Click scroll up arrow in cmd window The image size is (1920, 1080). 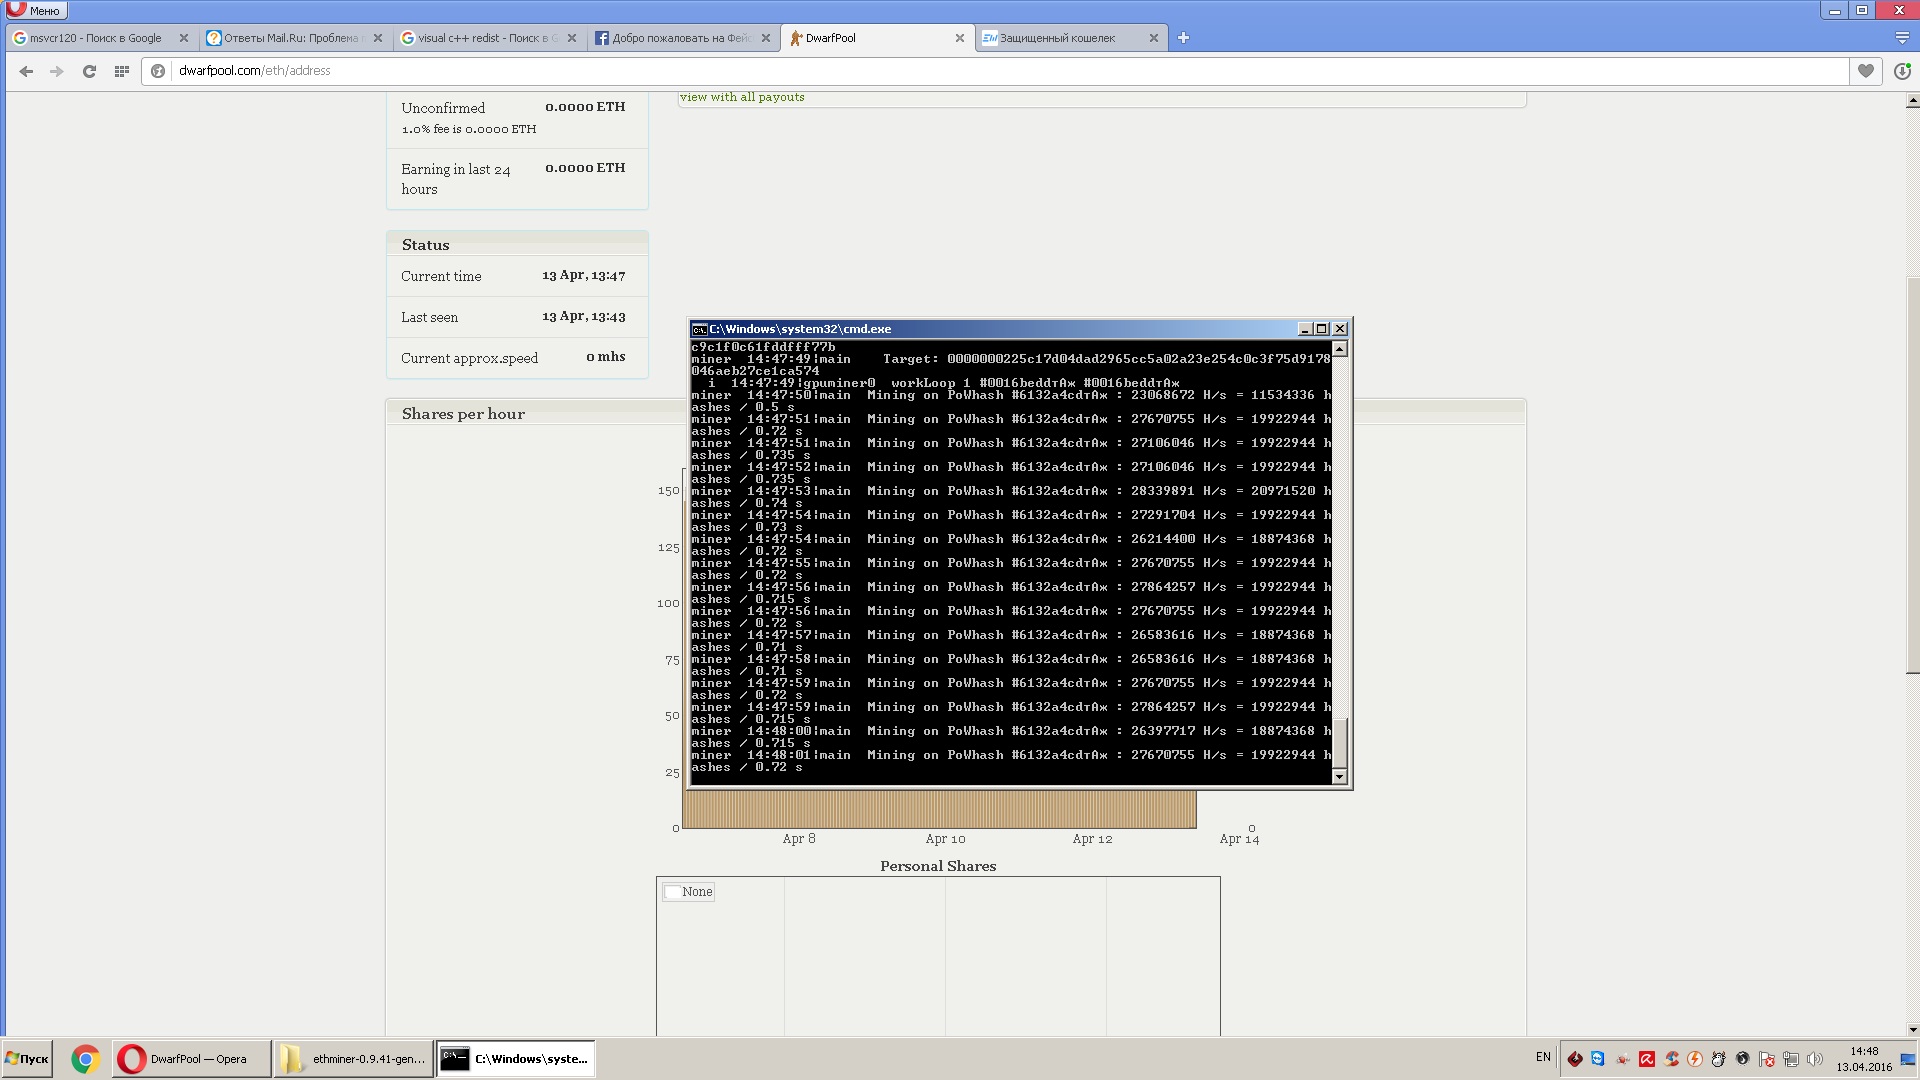1340,348
